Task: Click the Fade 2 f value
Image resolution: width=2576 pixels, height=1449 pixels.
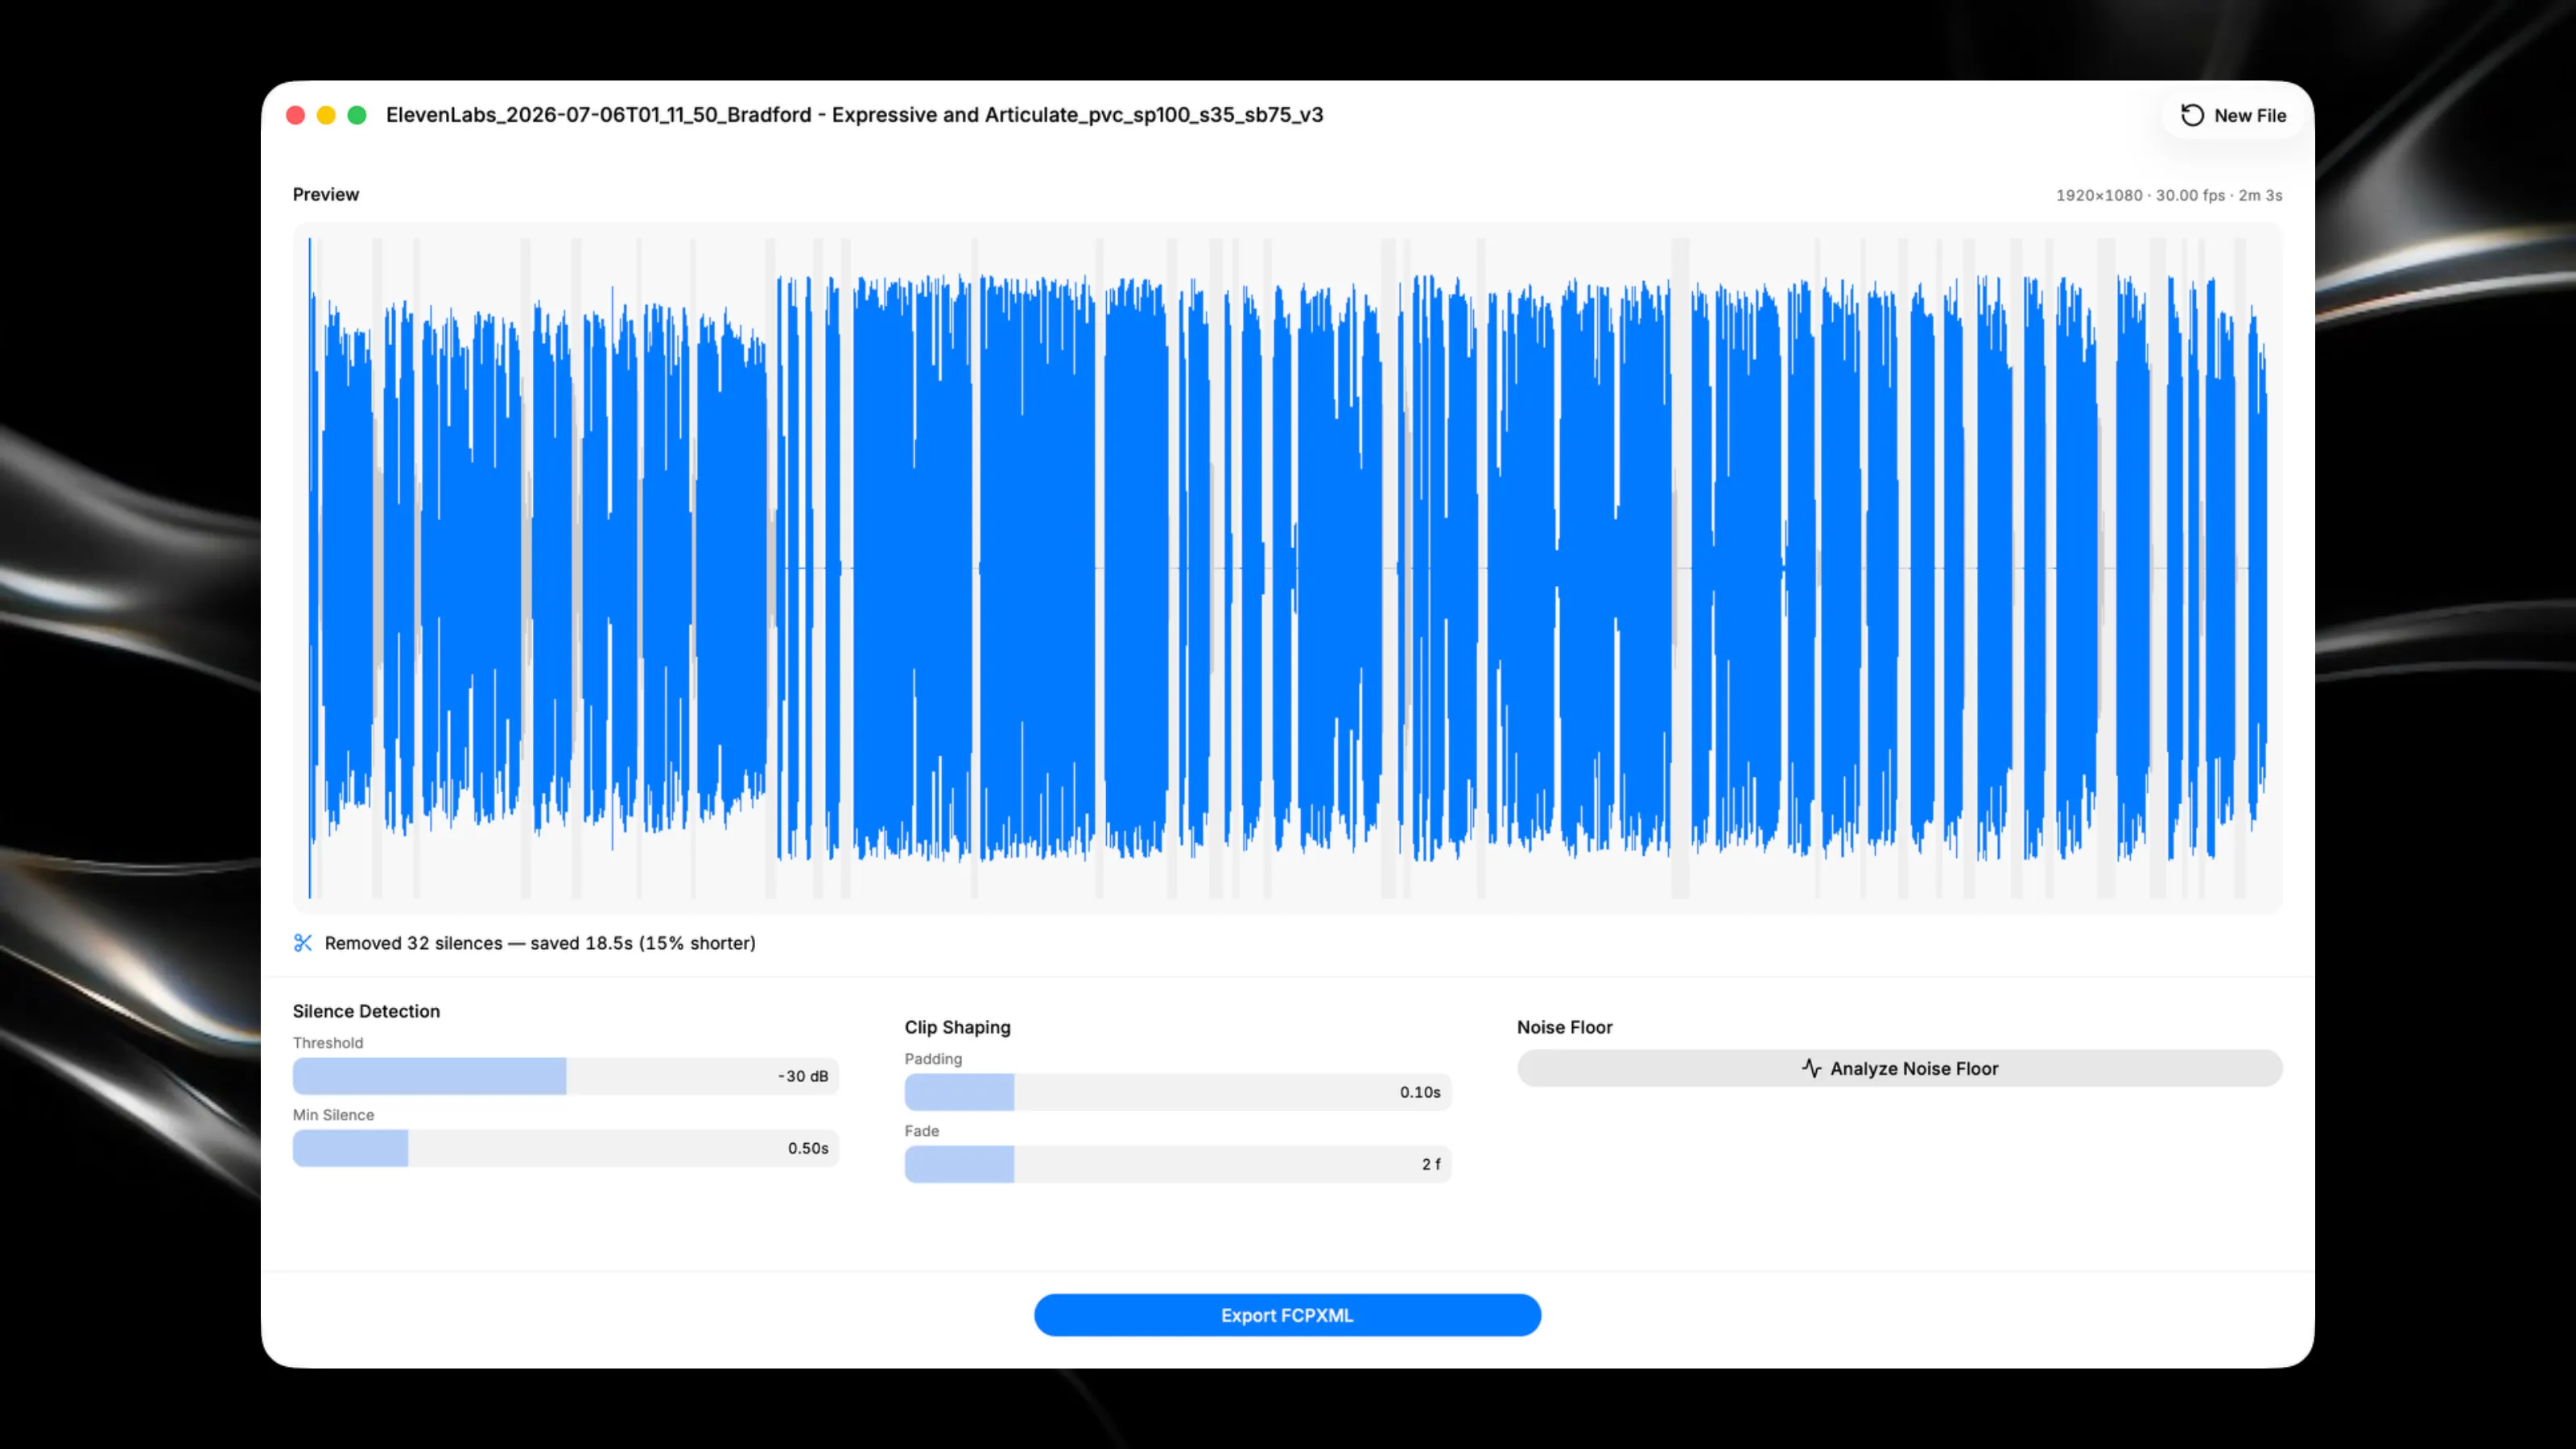Action: point(1431,1164)
